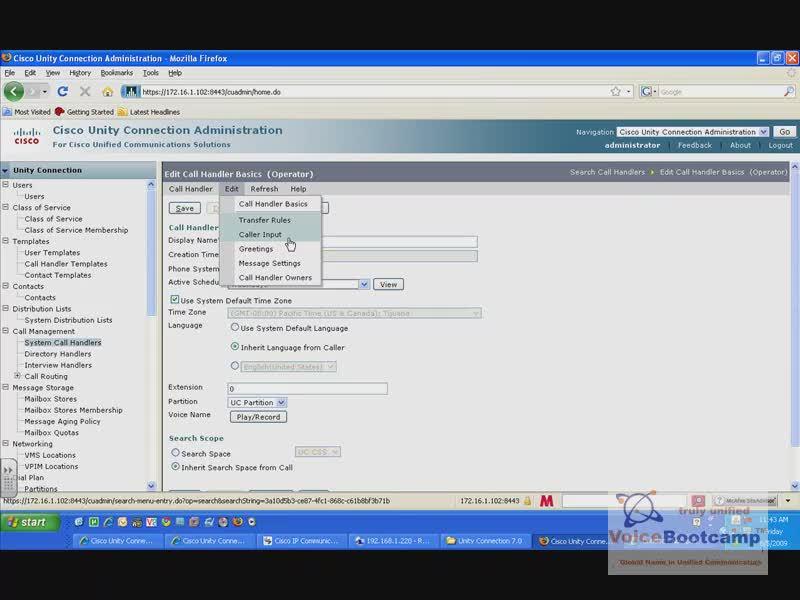
Task: Open the Windows start button
Action: coord(30,522)
